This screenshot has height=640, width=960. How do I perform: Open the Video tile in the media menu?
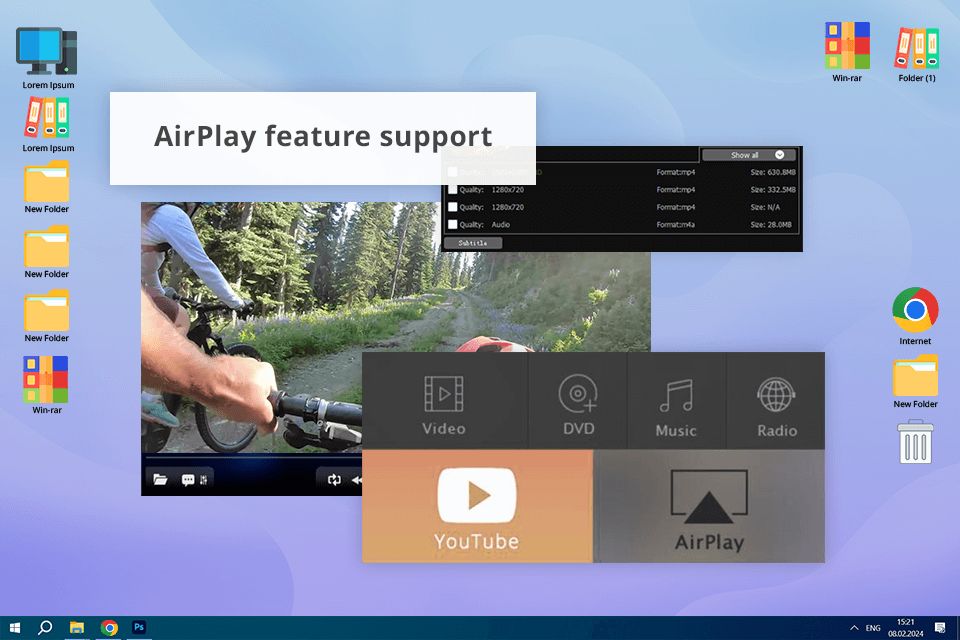(x=444, y=401)
